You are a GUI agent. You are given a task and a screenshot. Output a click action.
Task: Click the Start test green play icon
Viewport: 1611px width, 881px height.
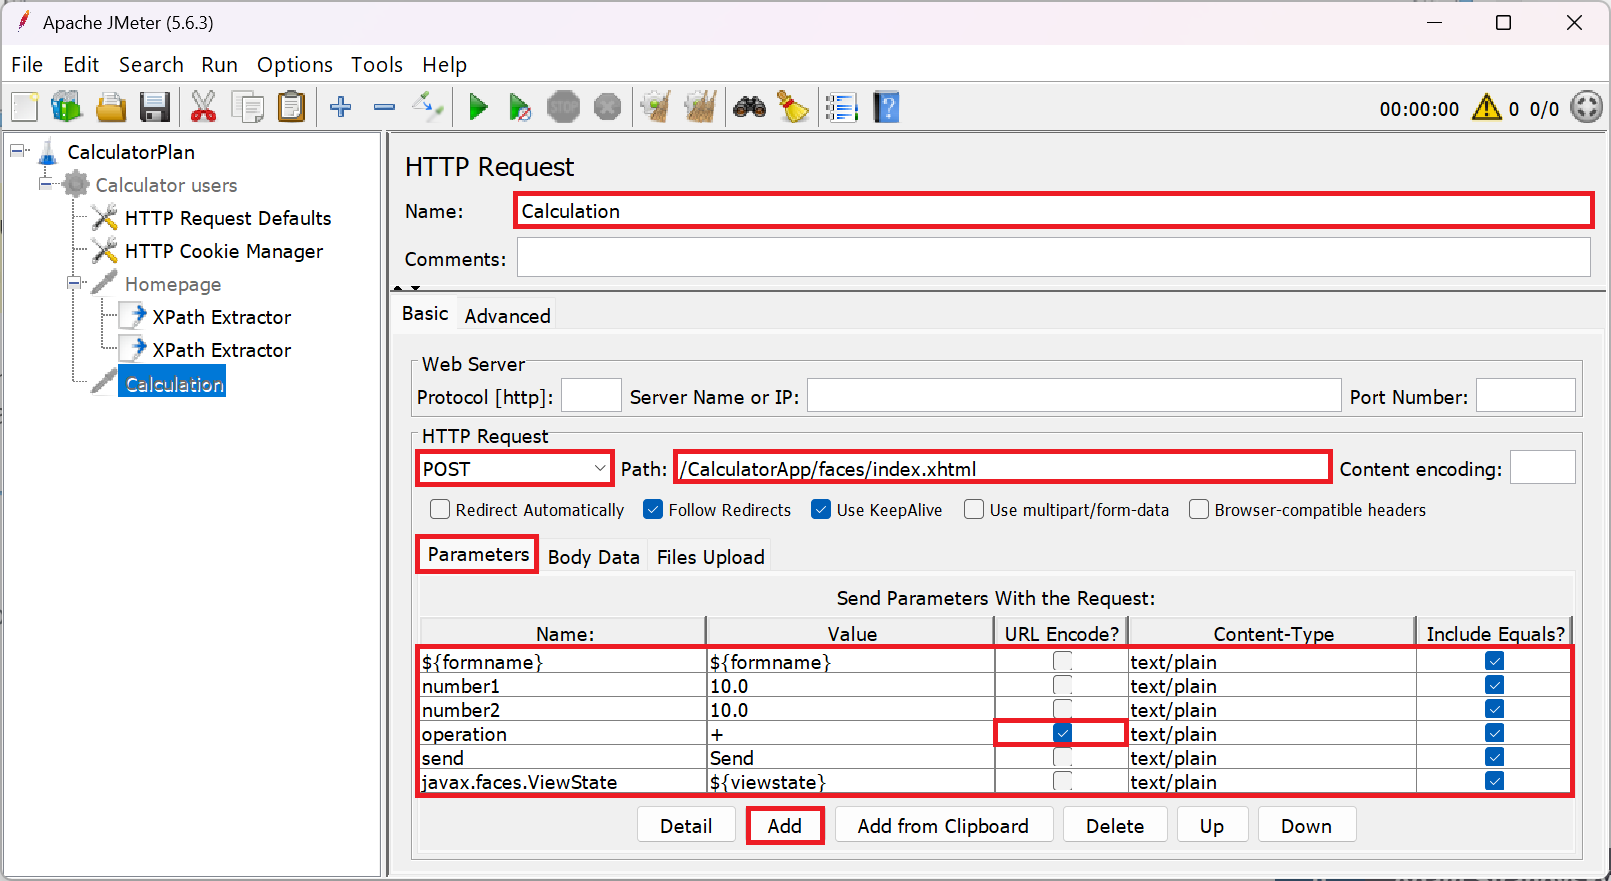[x=478, y=107]
